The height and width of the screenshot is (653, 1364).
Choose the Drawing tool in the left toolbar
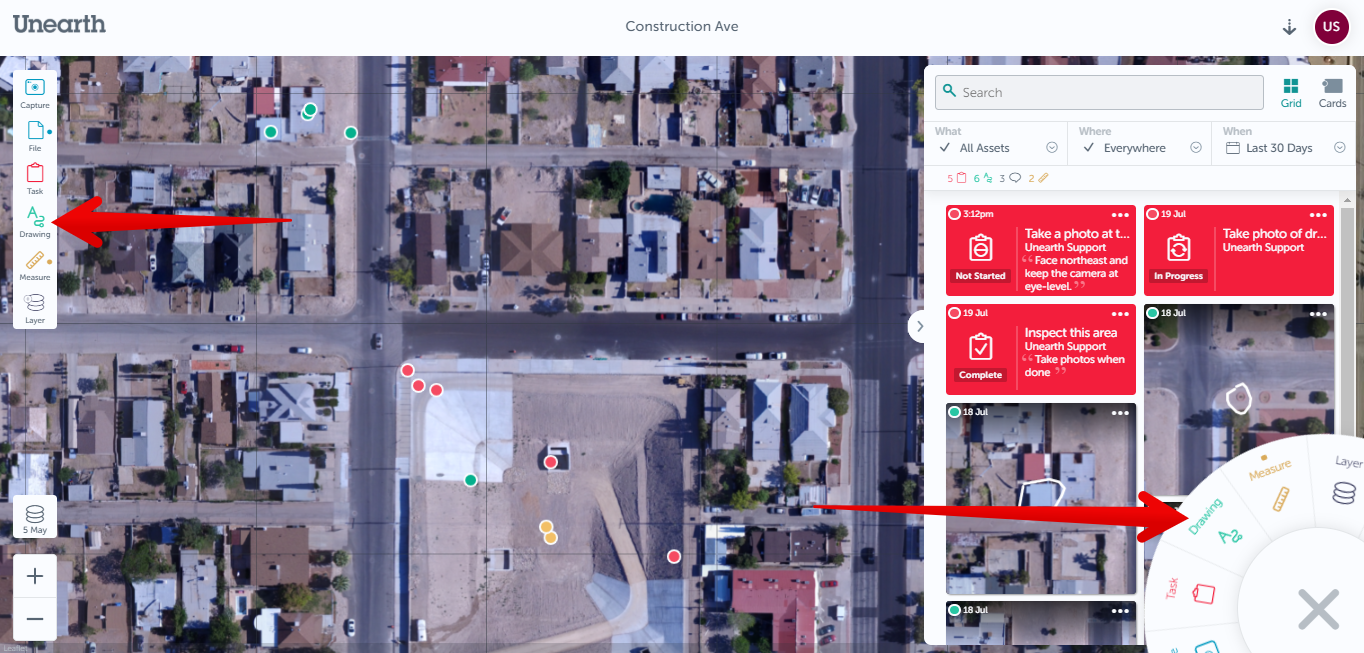[35, 222]
